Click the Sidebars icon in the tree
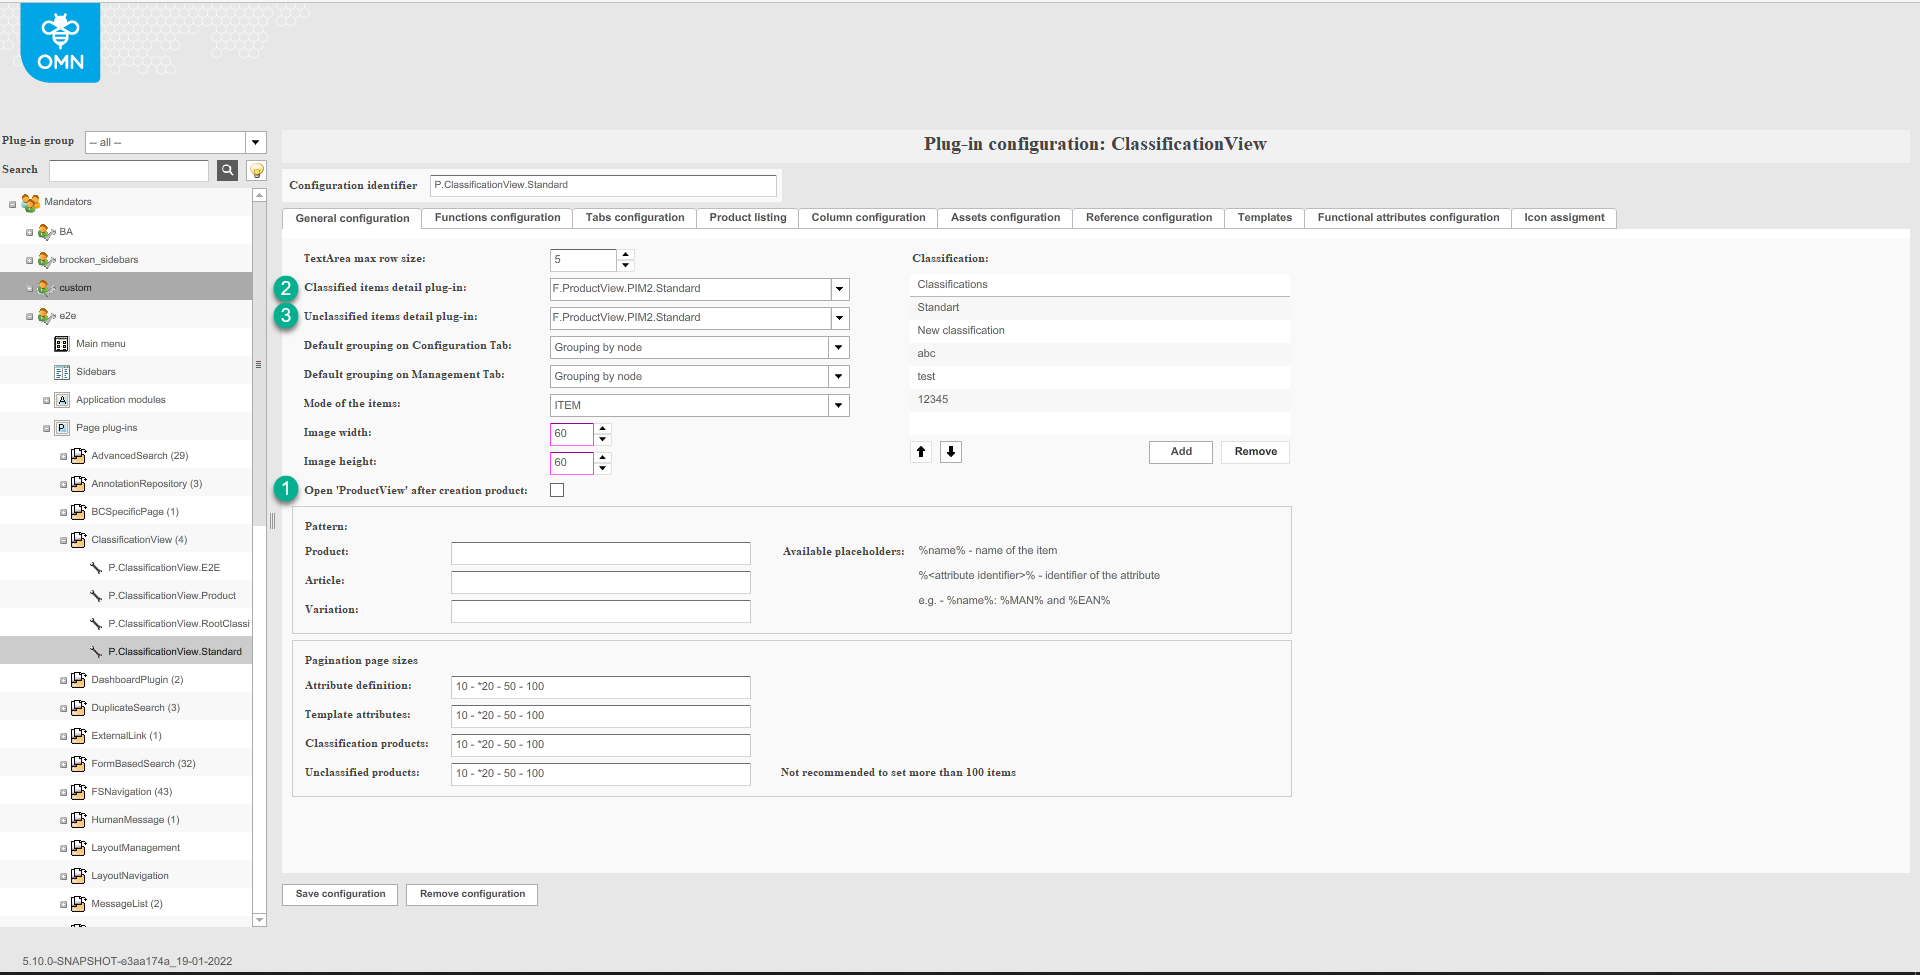This screenshot has height=975, width=1920. [x=62, y=371]
